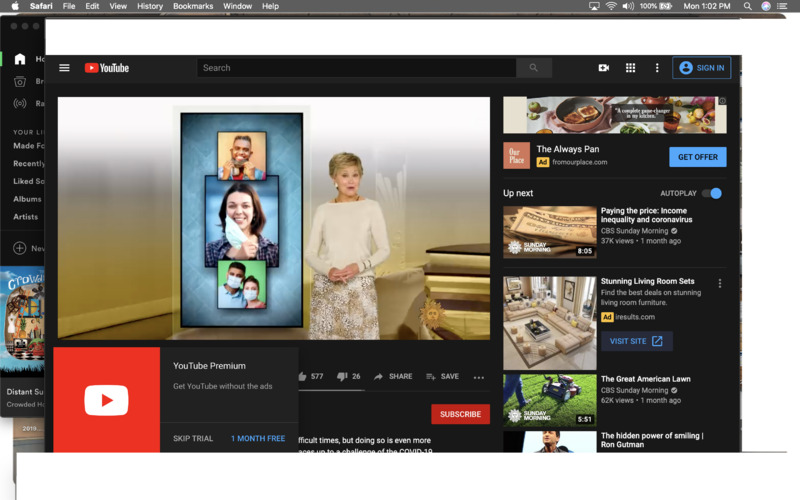Open the YouTube hamburger guide menu
Image resolution: width=800 pixels, height=500 pixels.
click(x=64, y=68)
